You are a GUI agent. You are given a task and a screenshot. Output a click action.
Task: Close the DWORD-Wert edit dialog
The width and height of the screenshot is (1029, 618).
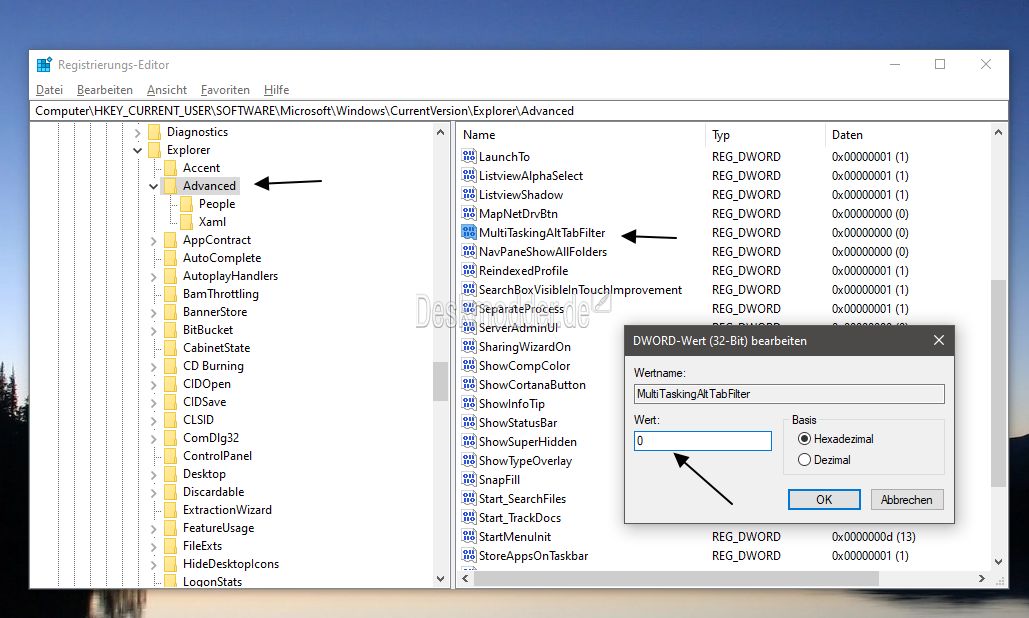click(x=939, y=340)
